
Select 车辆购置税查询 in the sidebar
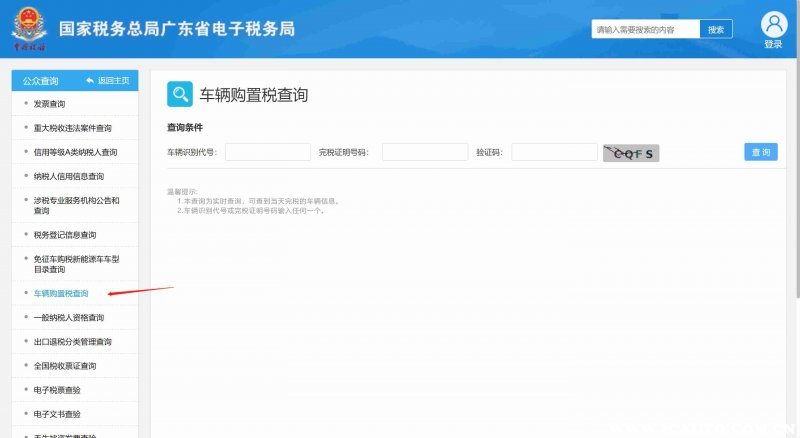pyautogui.click(x=61, y=294)
